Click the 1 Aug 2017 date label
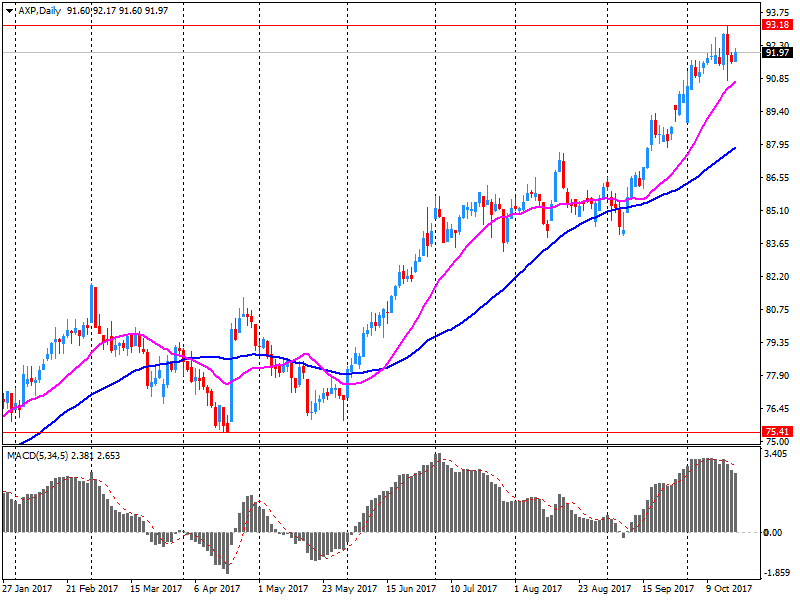The height and width of the screenshot is (600, 800). tap(538, 589)
